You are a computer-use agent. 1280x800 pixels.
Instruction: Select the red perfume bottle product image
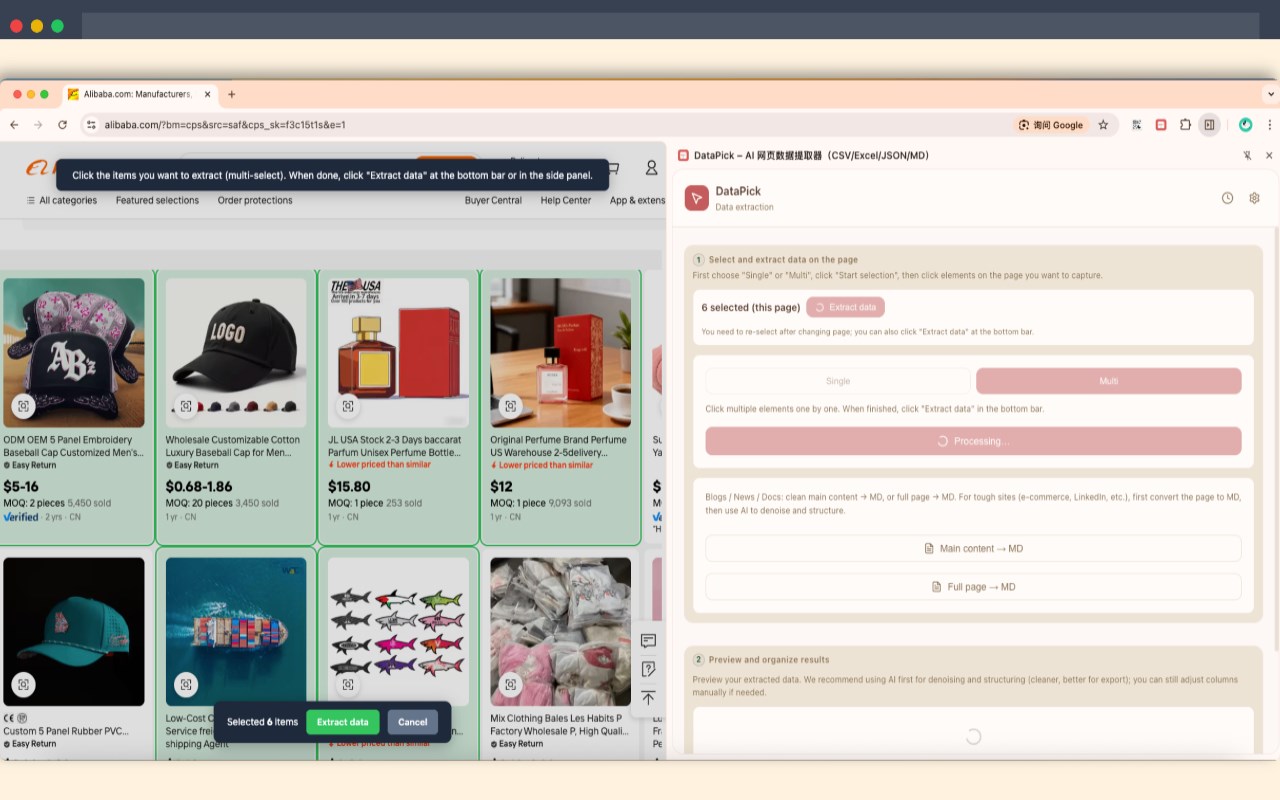point(399,353)
